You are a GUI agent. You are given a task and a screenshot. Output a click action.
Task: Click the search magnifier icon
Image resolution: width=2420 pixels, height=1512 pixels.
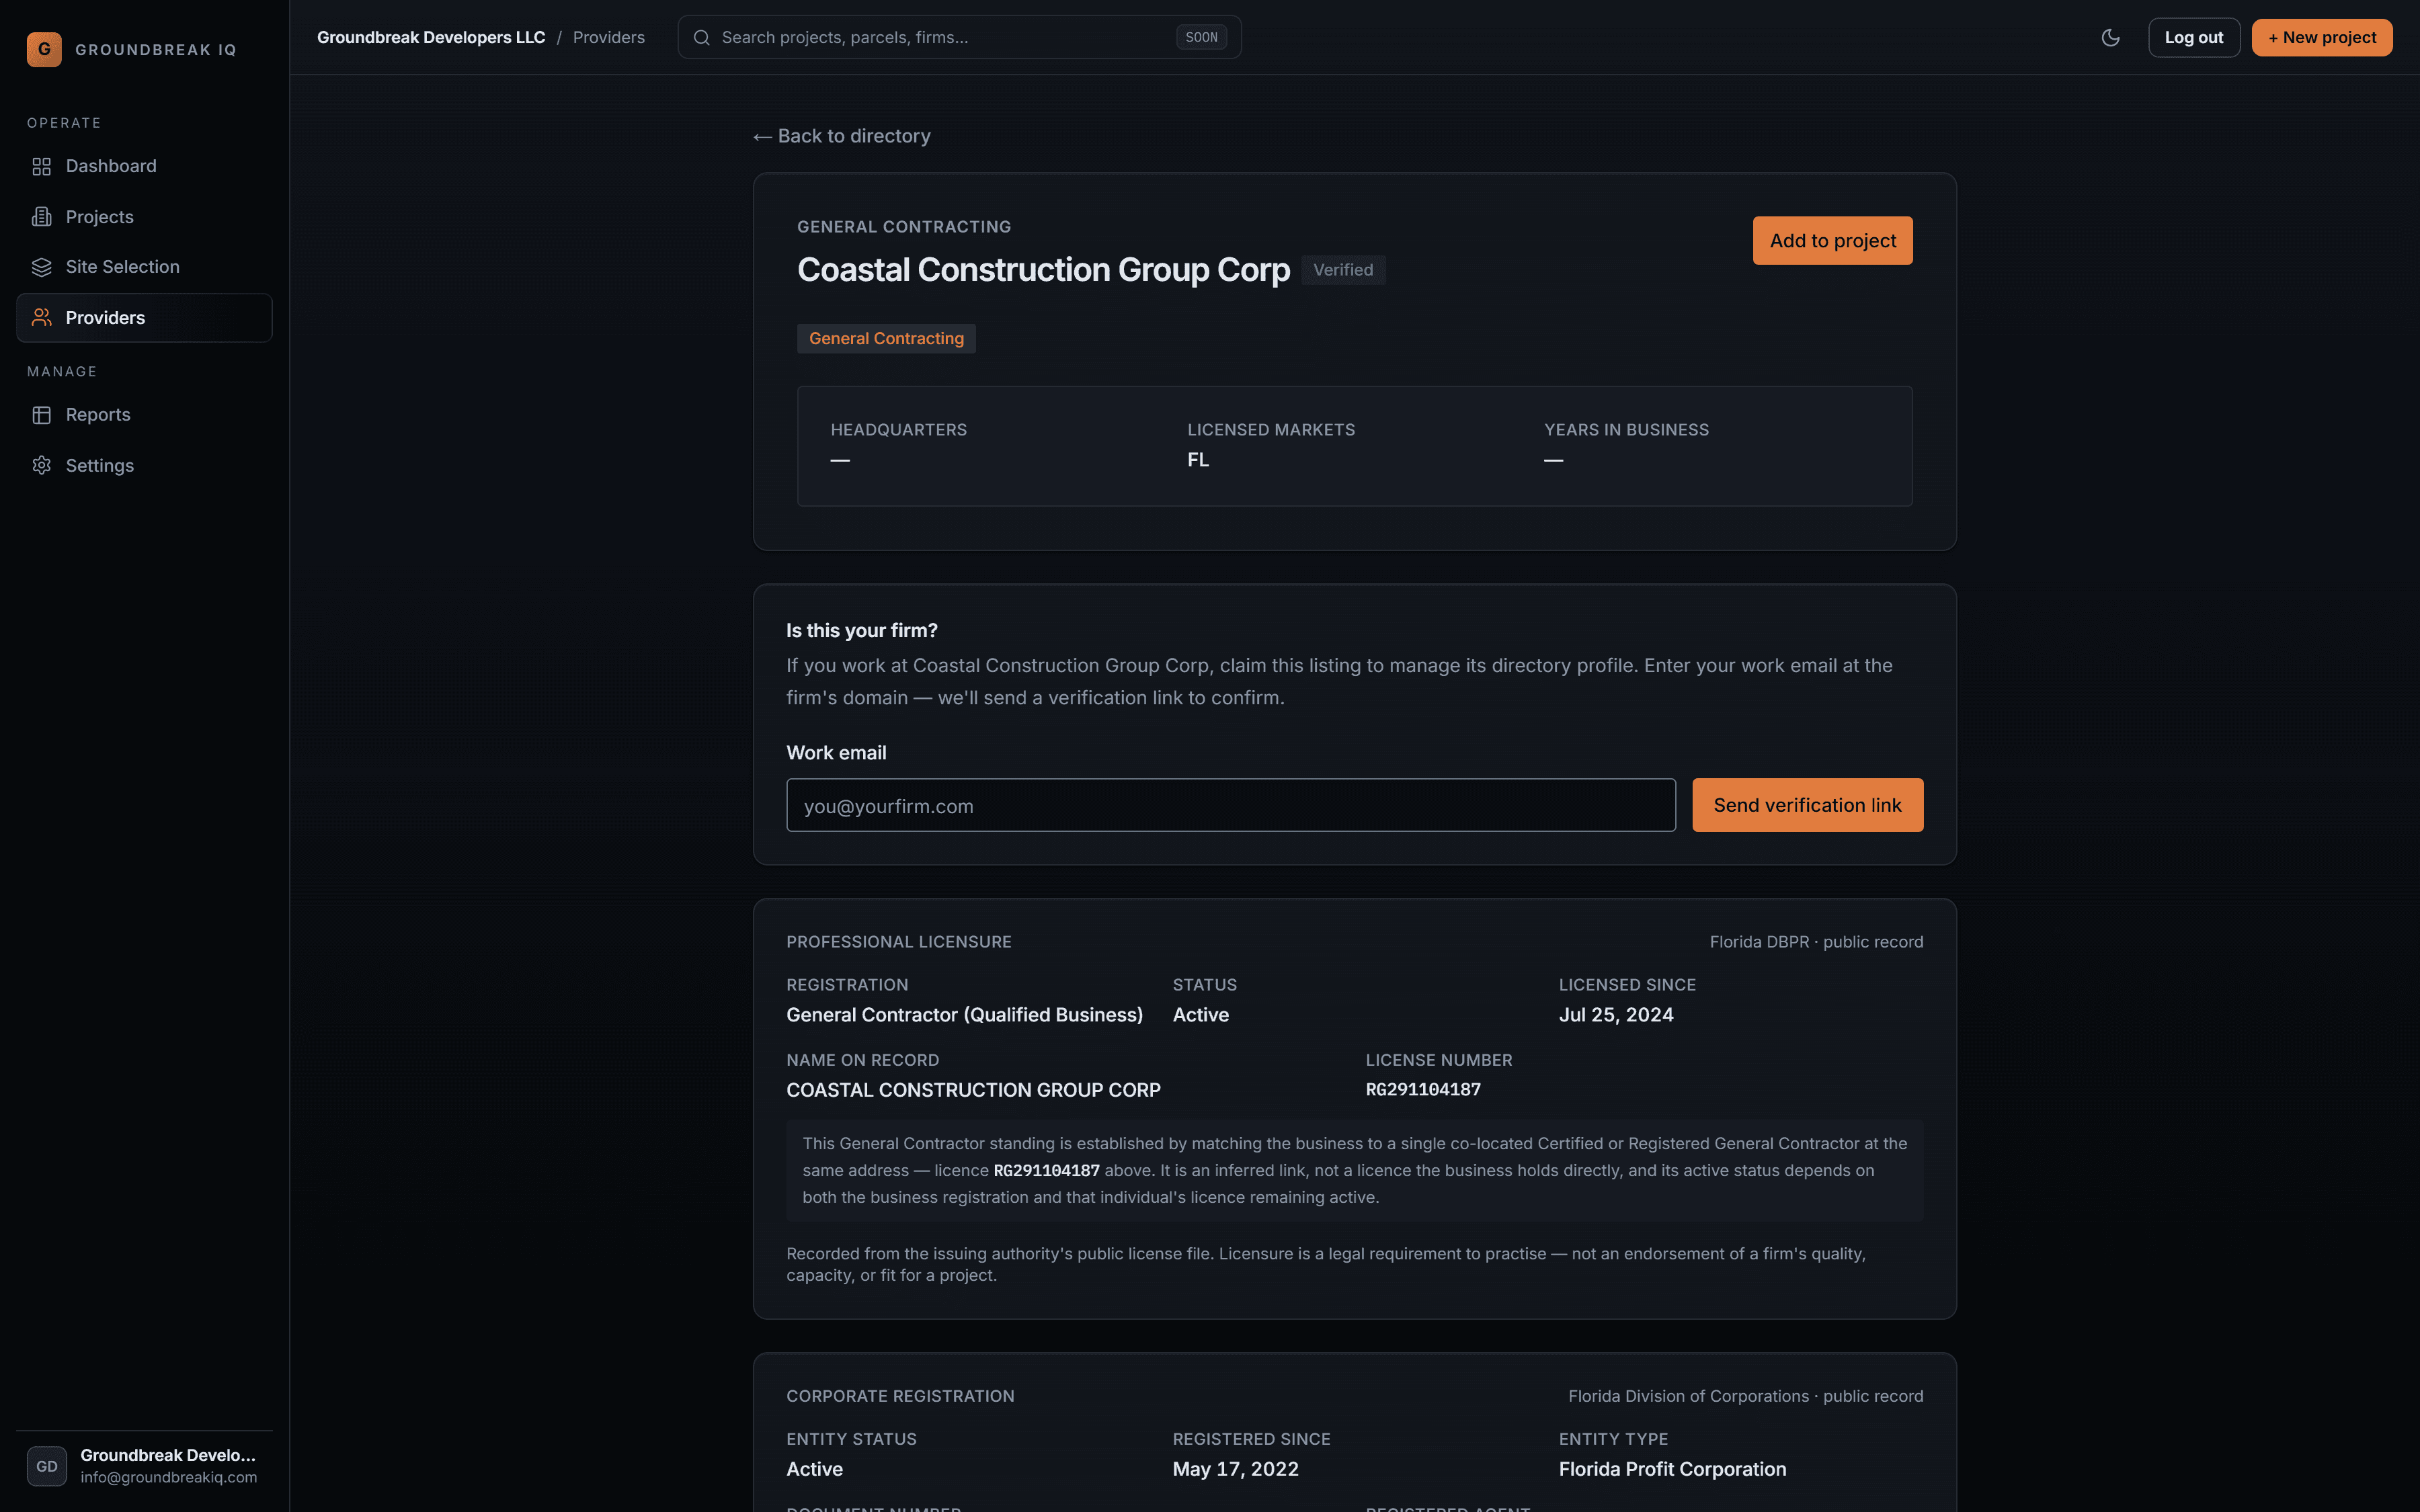point(702,37)
